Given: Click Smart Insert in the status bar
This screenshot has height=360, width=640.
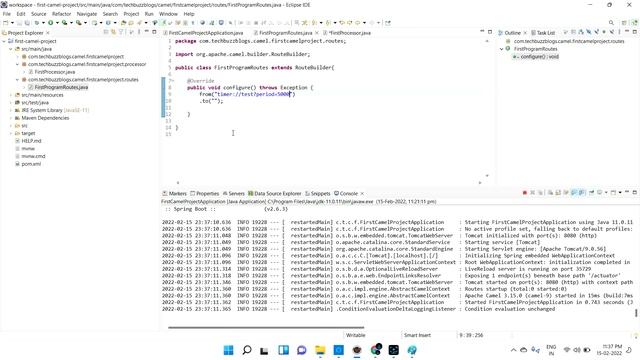Looking at the screenshot, I should 417,335.
